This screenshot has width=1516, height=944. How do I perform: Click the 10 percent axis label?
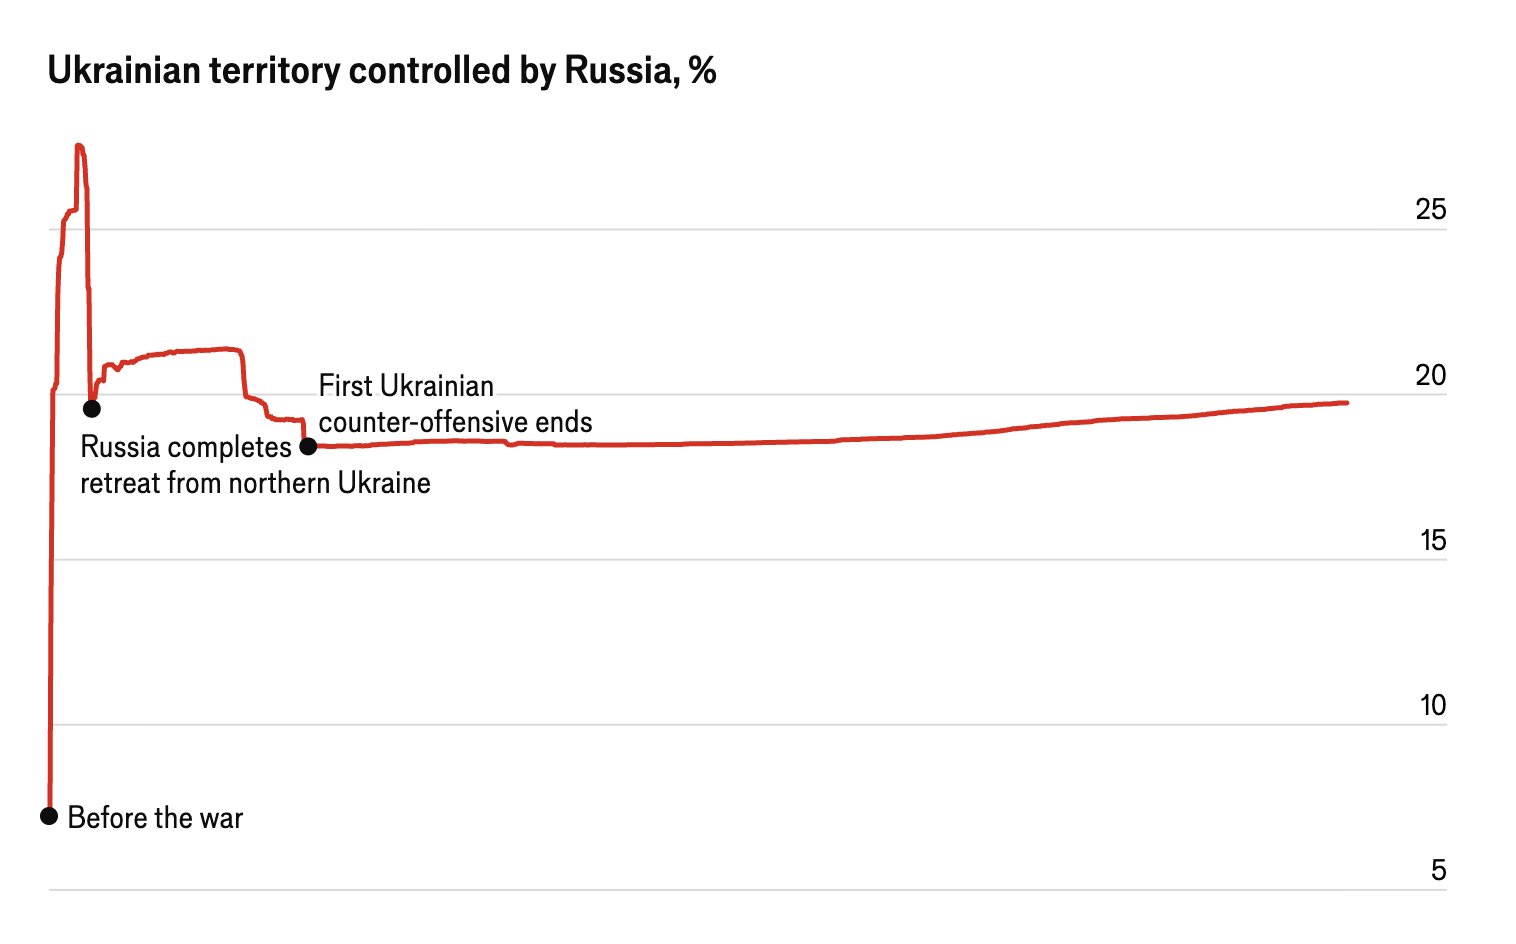click(x=1433, y=706)
